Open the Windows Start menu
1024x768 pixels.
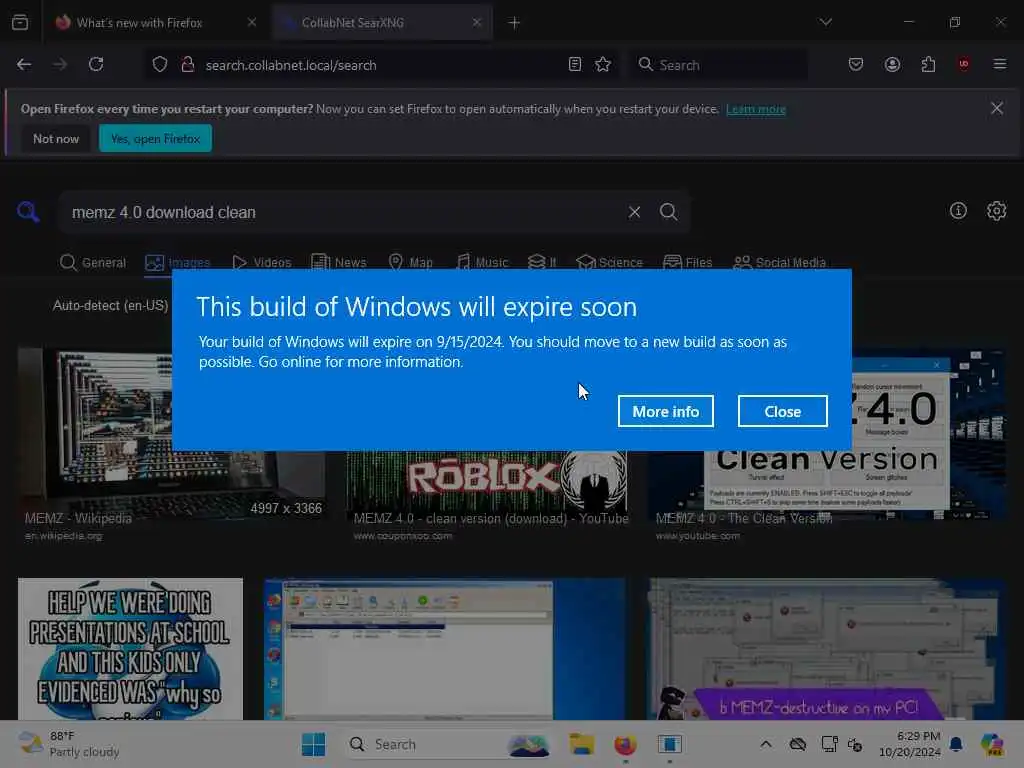coord(313,744)
